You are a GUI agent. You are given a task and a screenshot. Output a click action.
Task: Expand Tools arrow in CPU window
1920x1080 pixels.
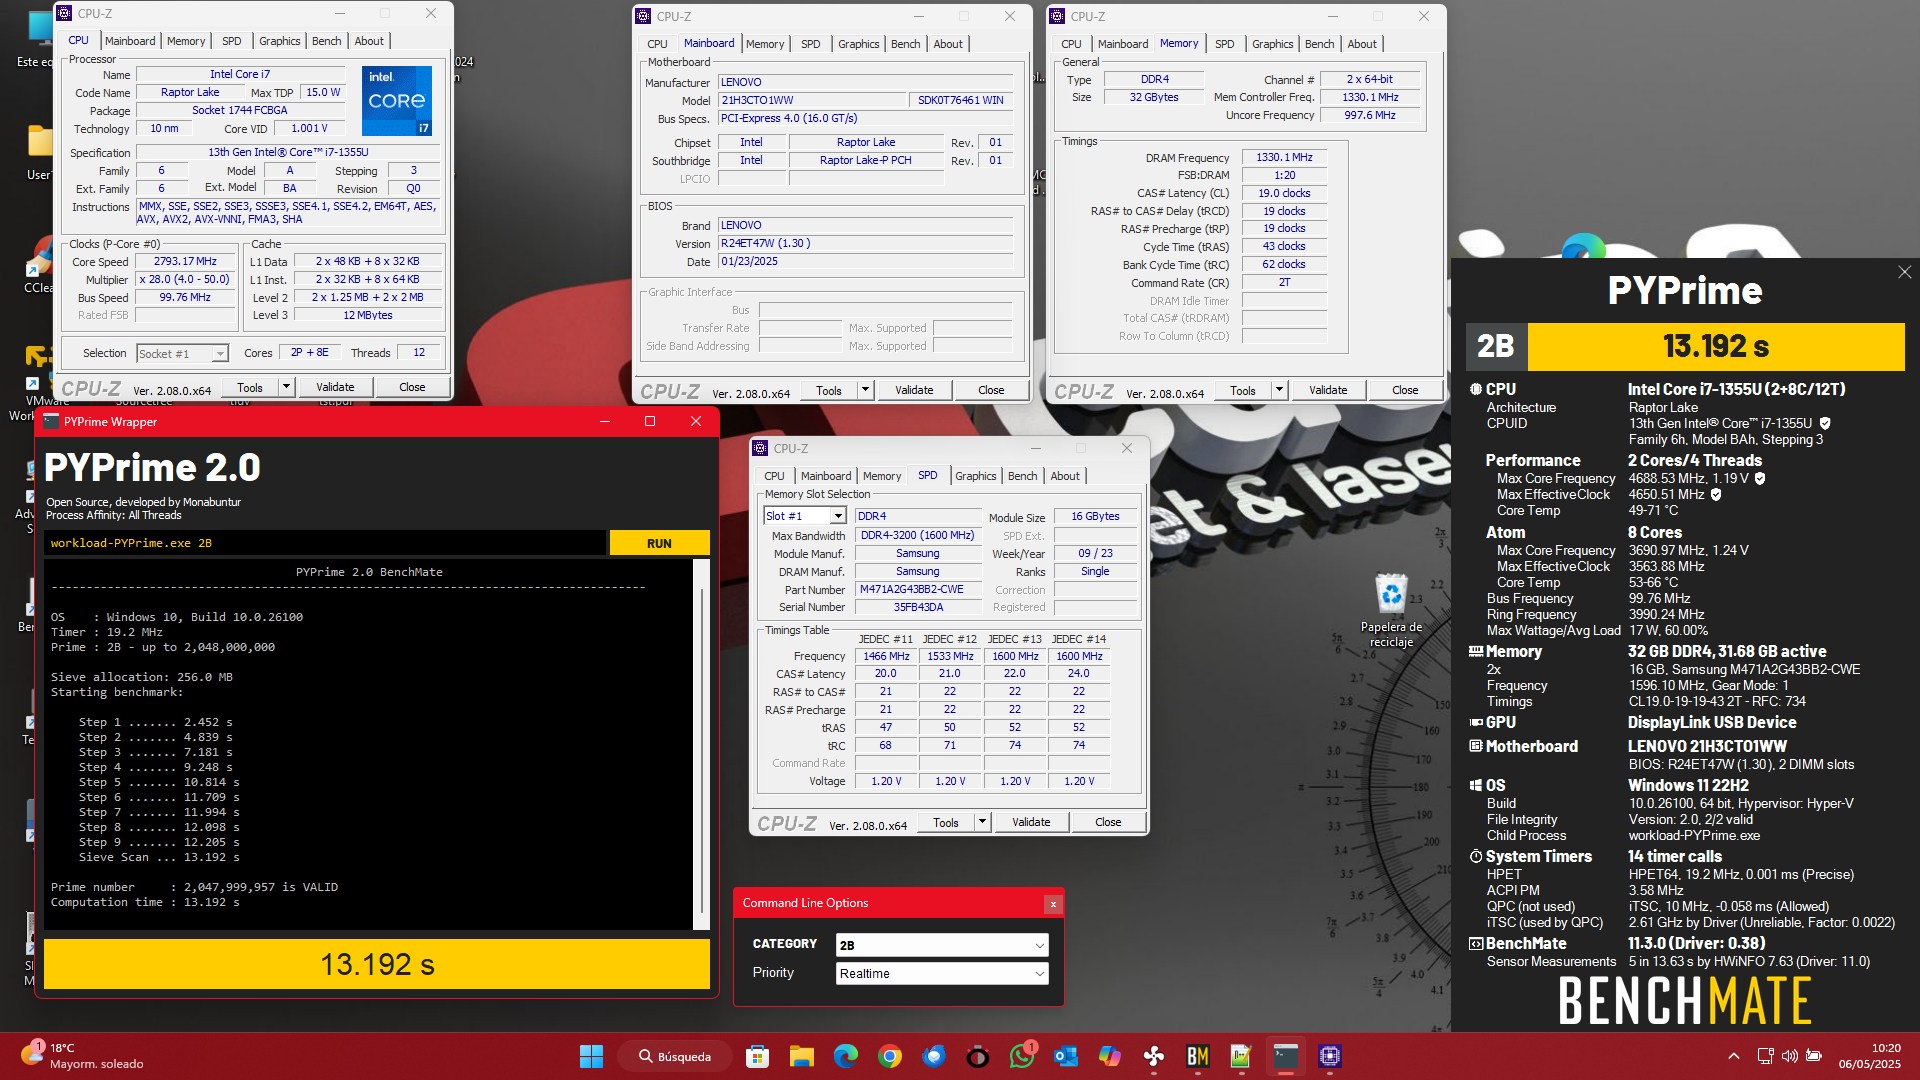tap(286, 387)
